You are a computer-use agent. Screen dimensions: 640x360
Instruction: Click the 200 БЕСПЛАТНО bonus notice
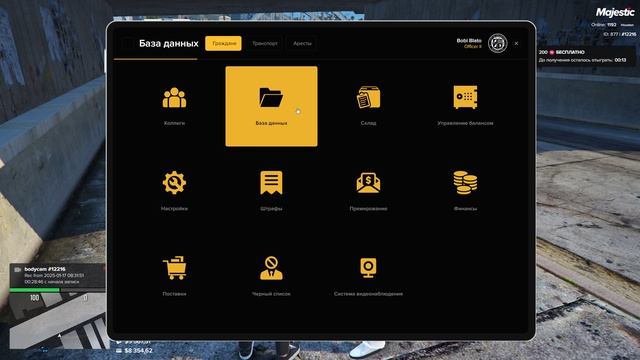point(586,56)
